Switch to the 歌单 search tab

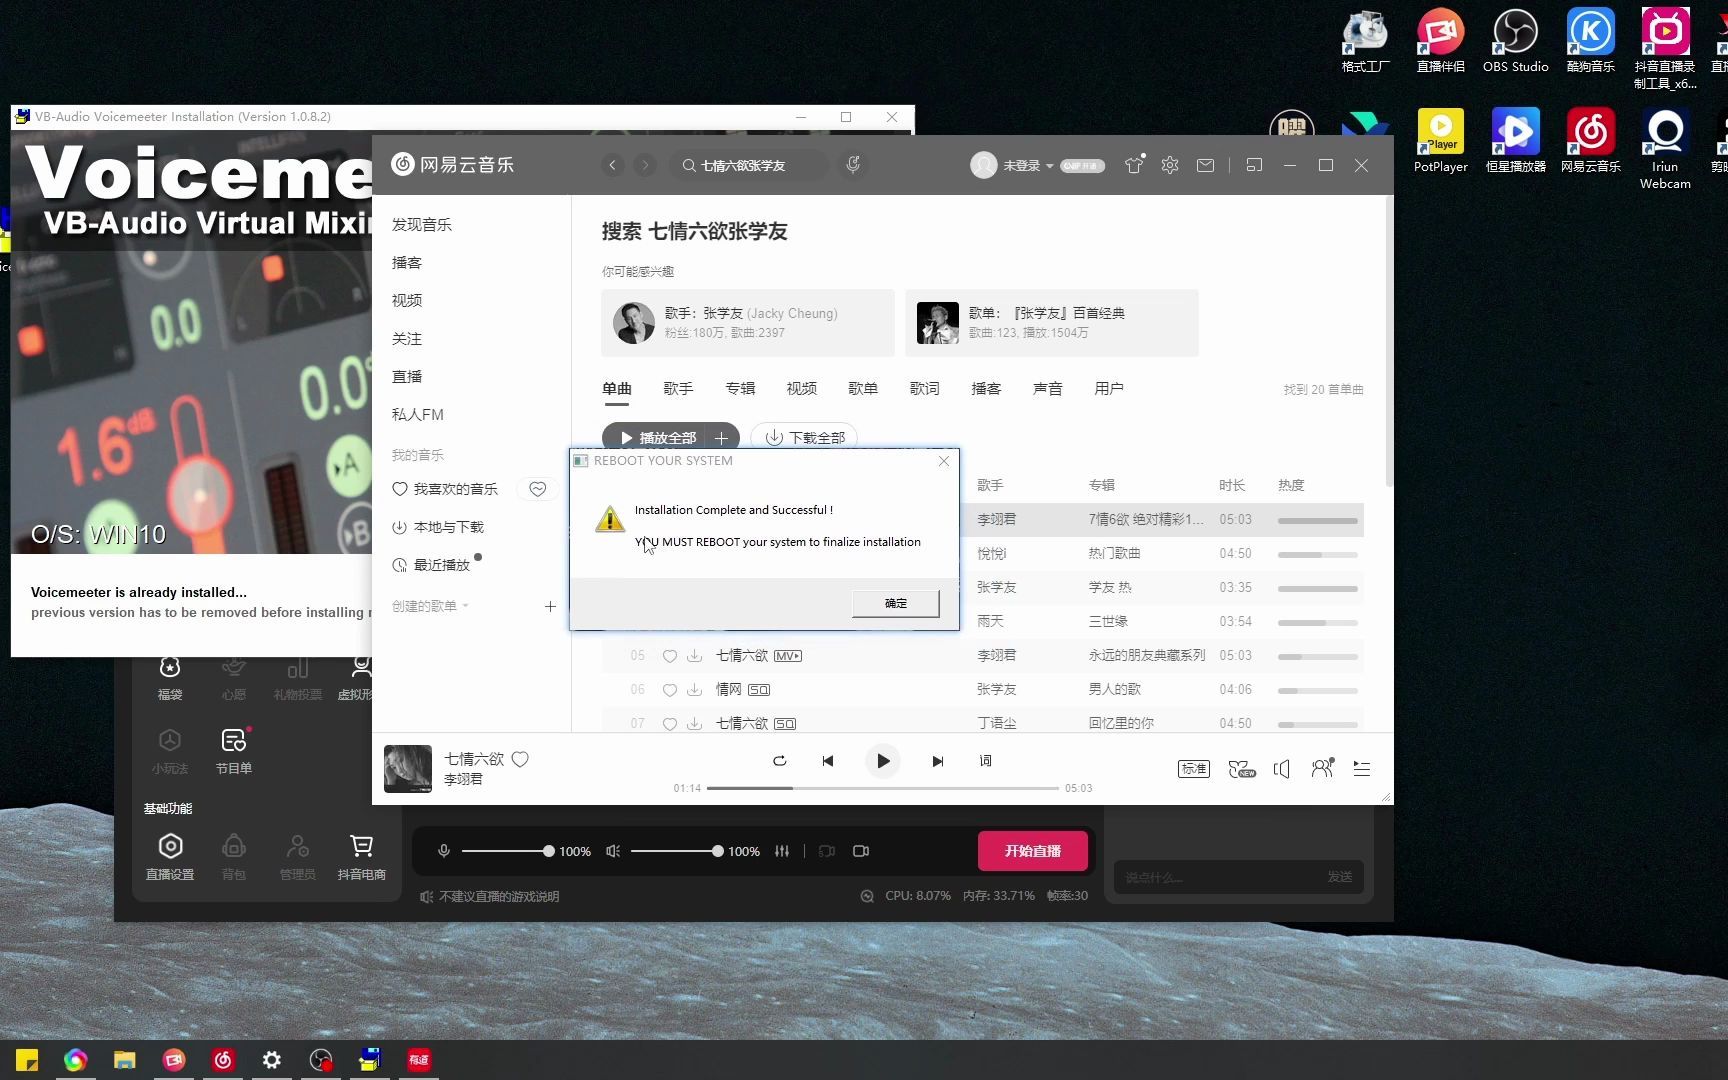(x=863, y=389)
